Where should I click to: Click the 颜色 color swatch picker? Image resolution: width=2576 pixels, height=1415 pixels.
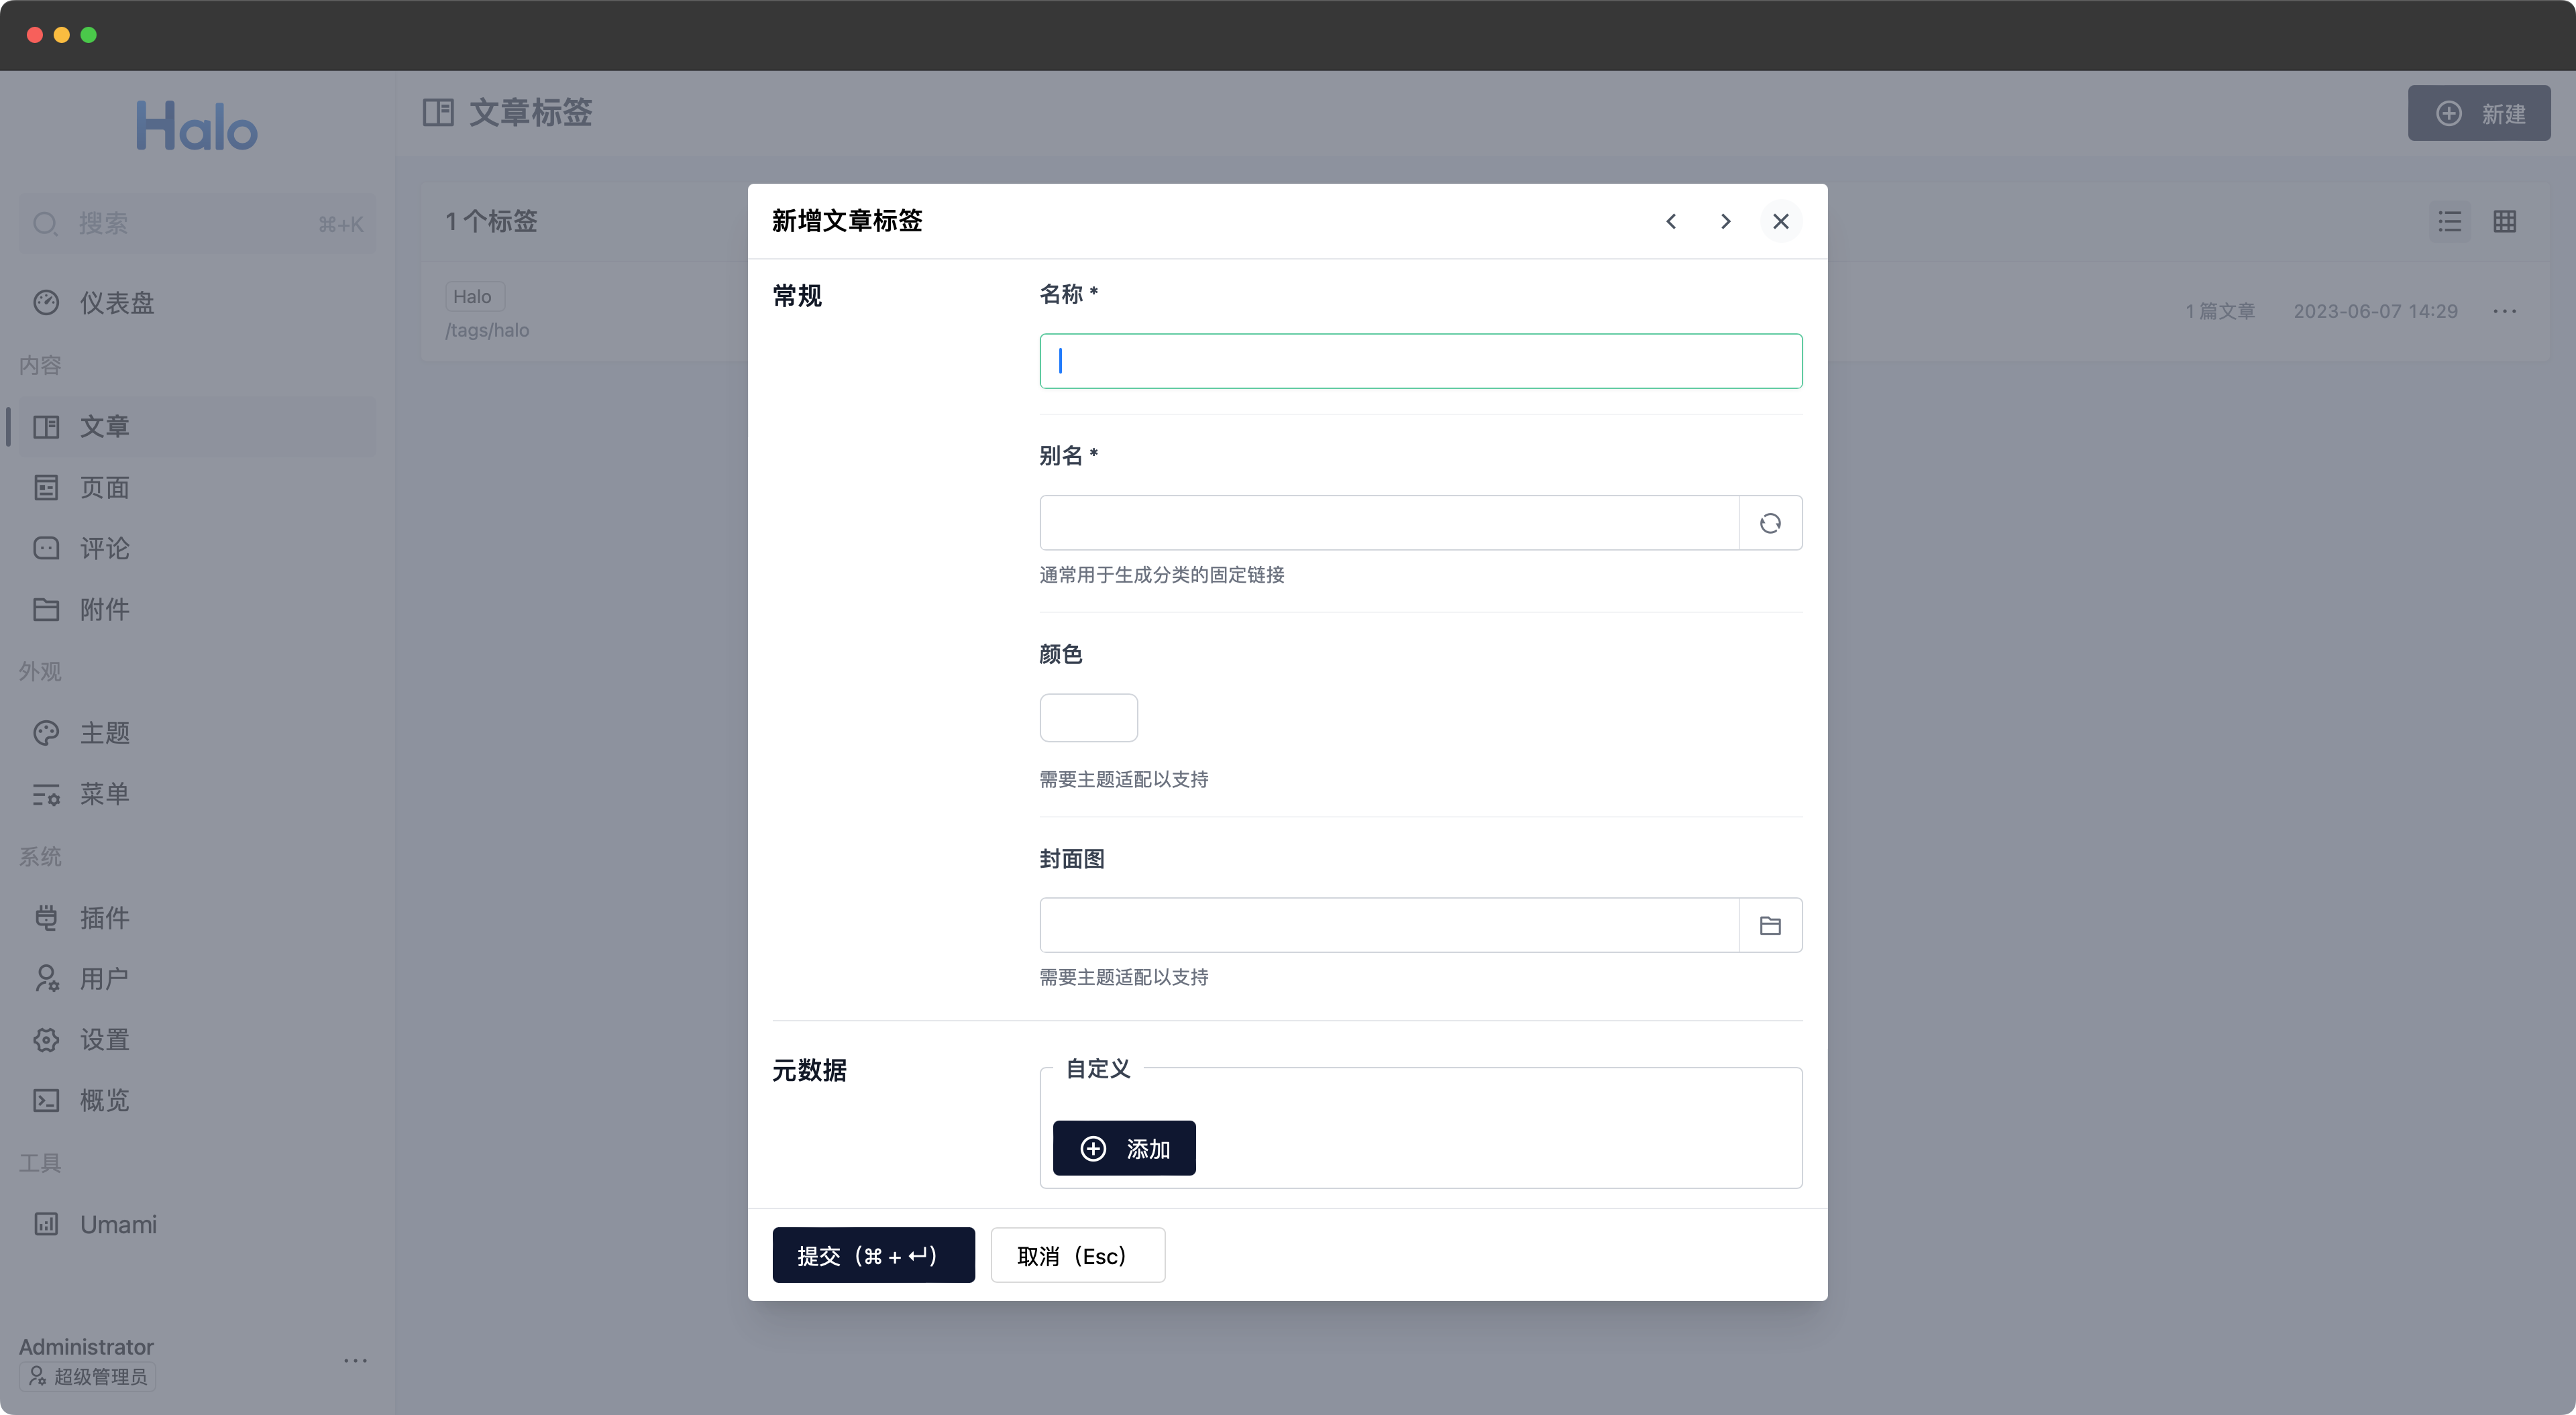[1087, 716]
